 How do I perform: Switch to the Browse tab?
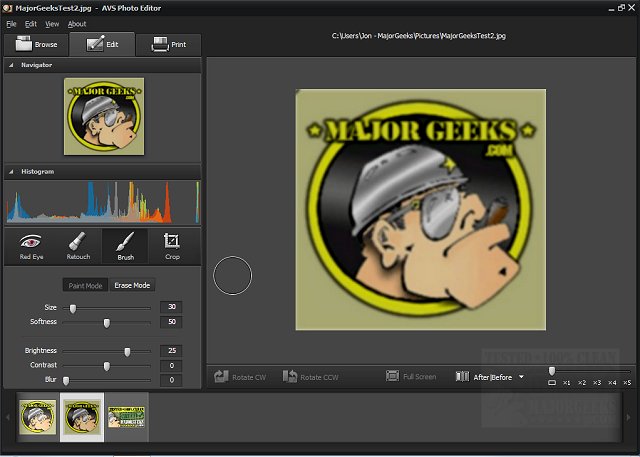[x=35, y=44]
